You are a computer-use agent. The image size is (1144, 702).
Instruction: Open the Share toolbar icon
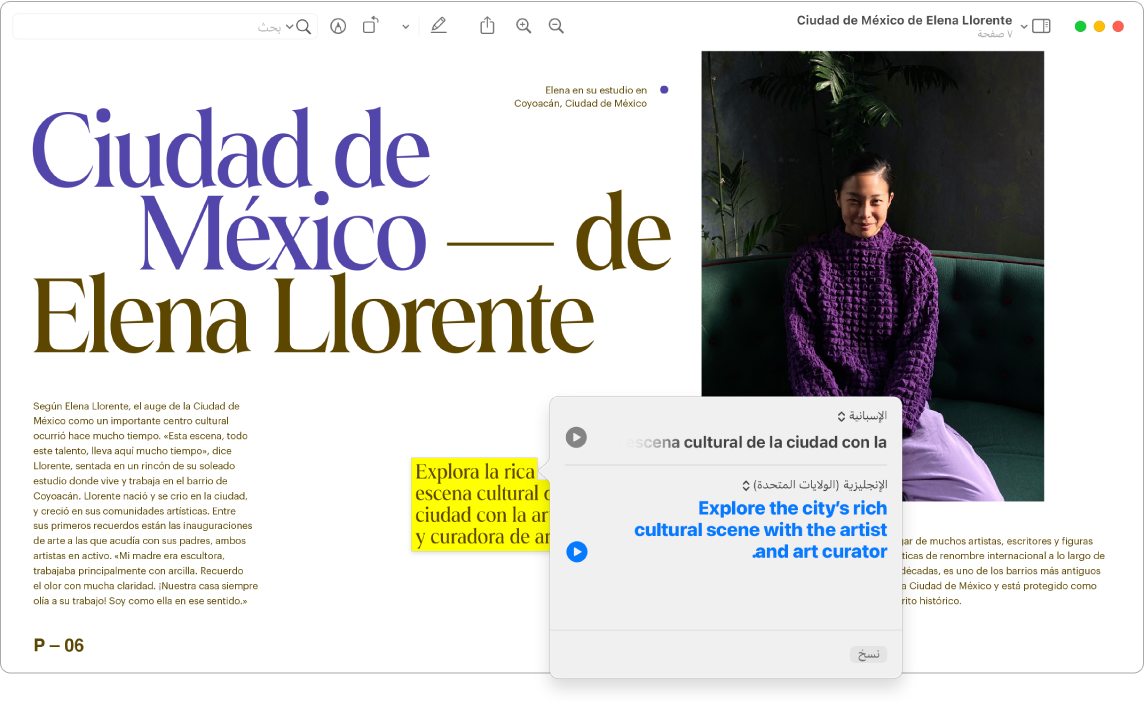[487, 26]
